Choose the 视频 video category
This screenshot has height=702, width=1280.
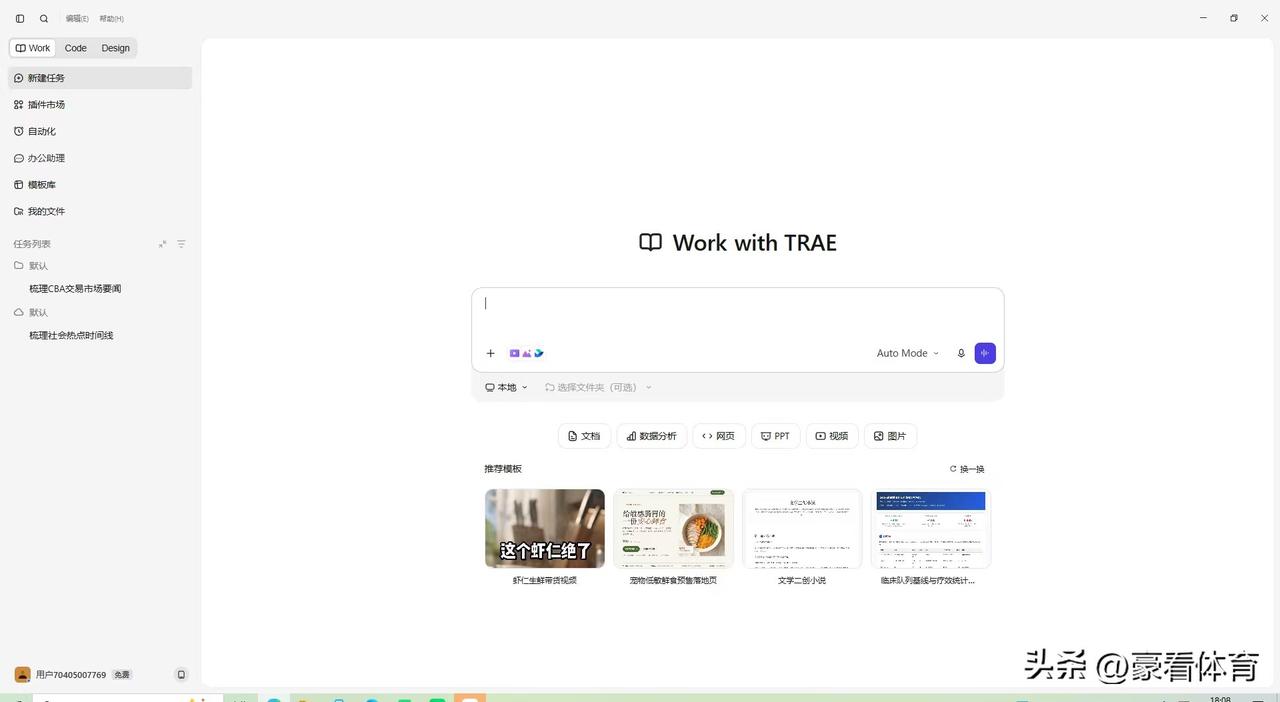pyautogui.click(x=832, y=436)
